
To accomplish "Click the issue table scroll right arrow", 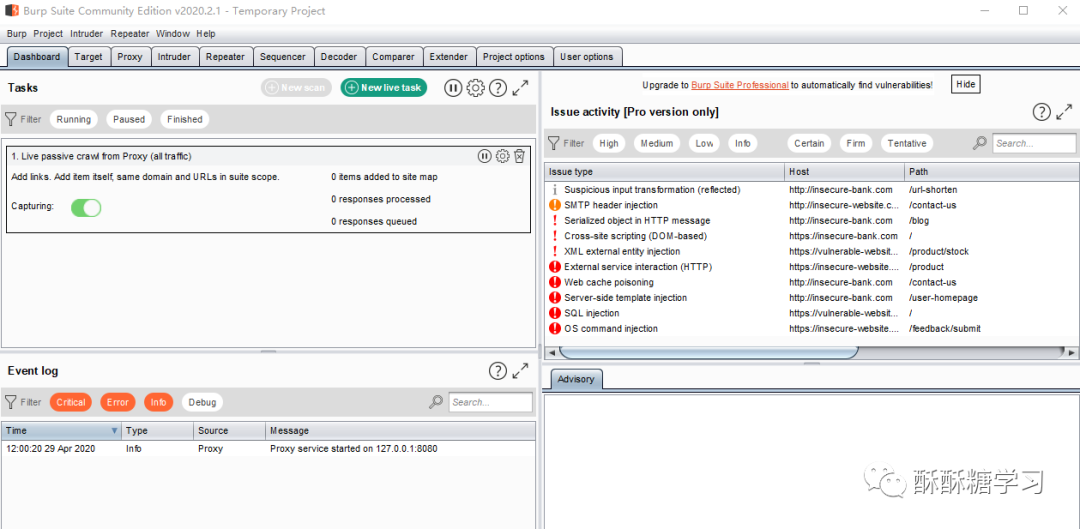I will (x=1072, y=352).
